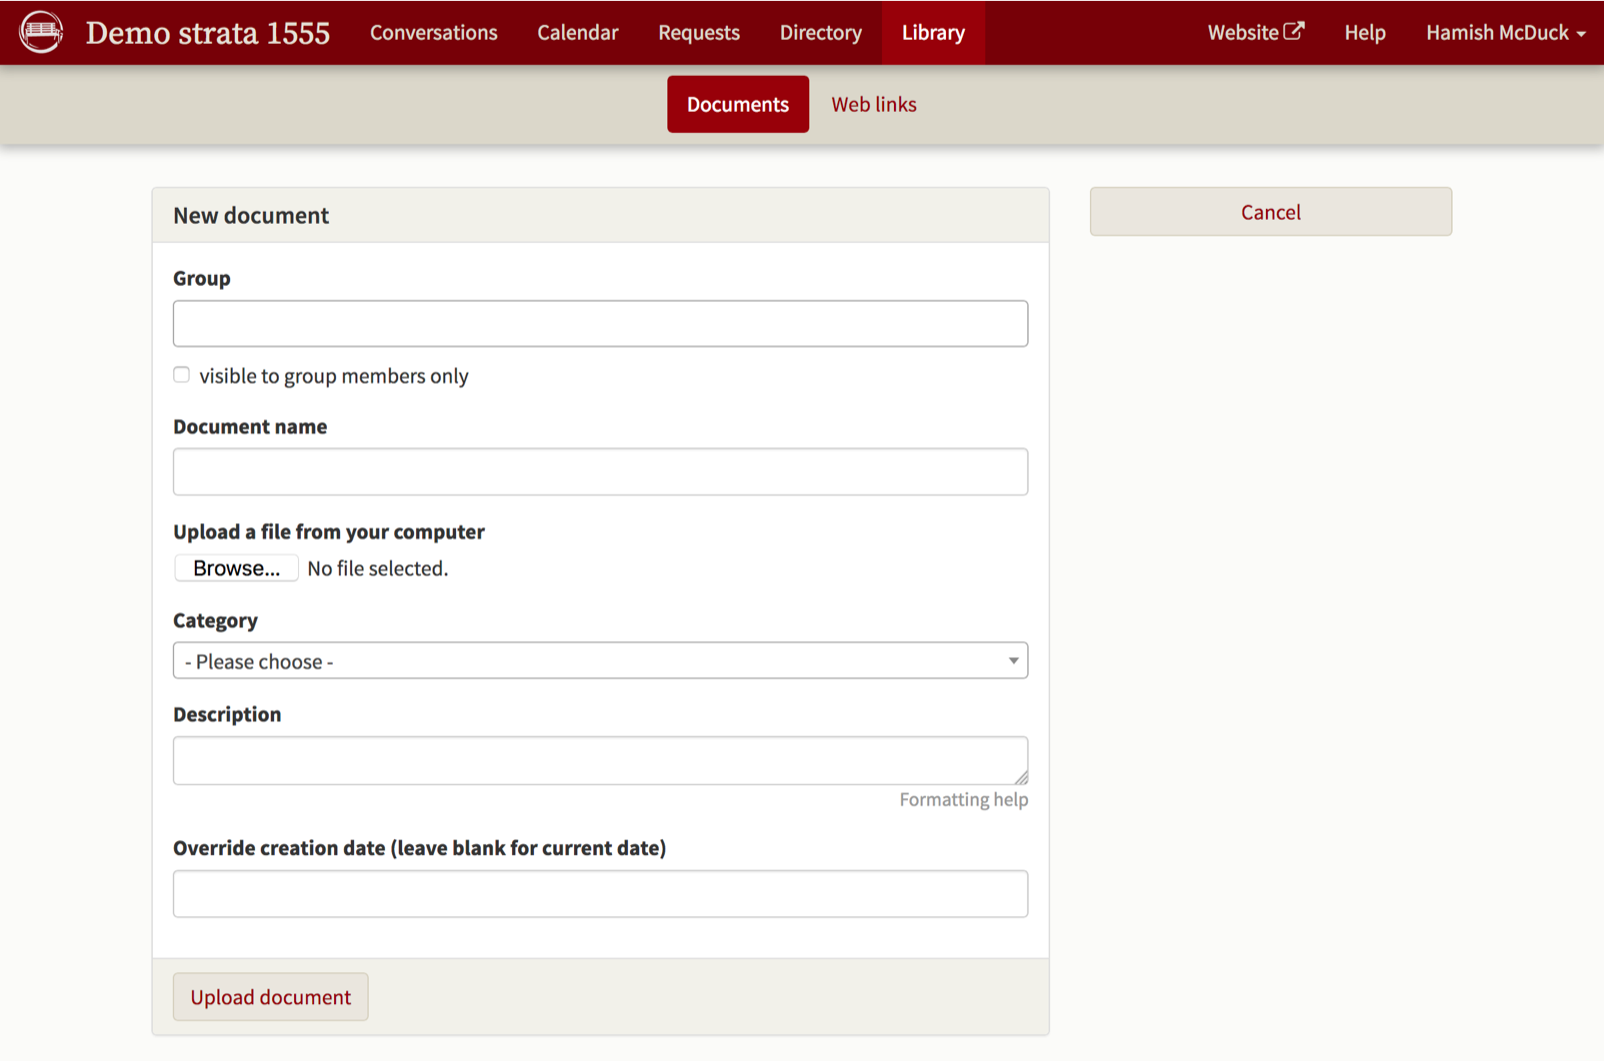Viewport: 1604px width, 1062px height.
Task: Click the external link icon beside Website
Action: [x=1293, y=31]
